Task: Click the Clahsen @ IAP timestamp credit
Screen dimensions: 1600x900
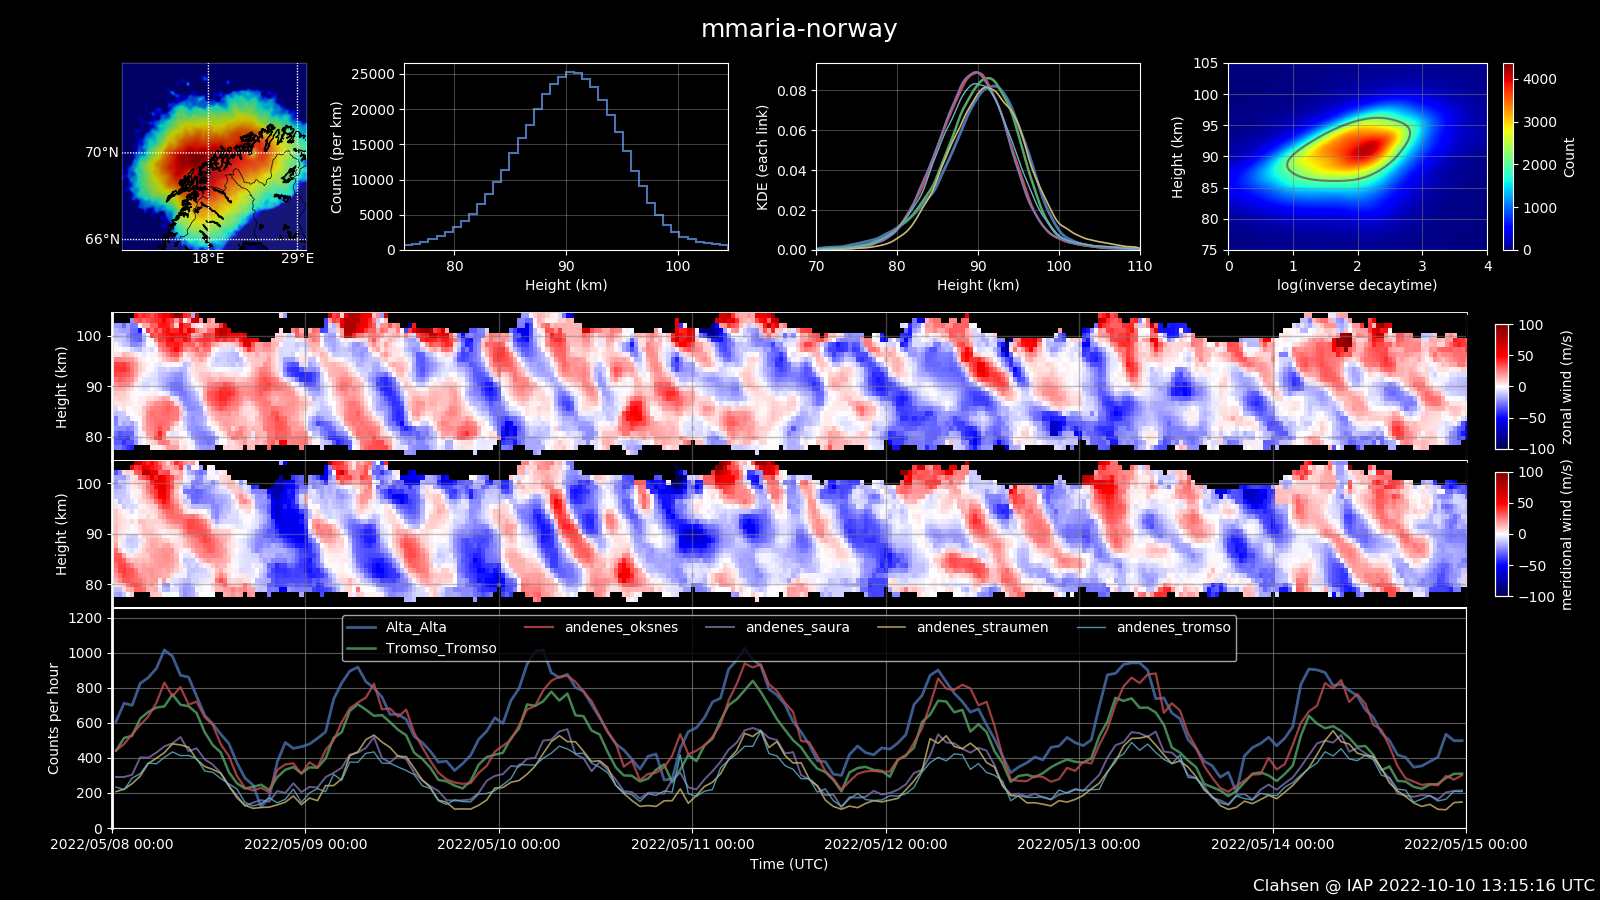Action: 1424,886
